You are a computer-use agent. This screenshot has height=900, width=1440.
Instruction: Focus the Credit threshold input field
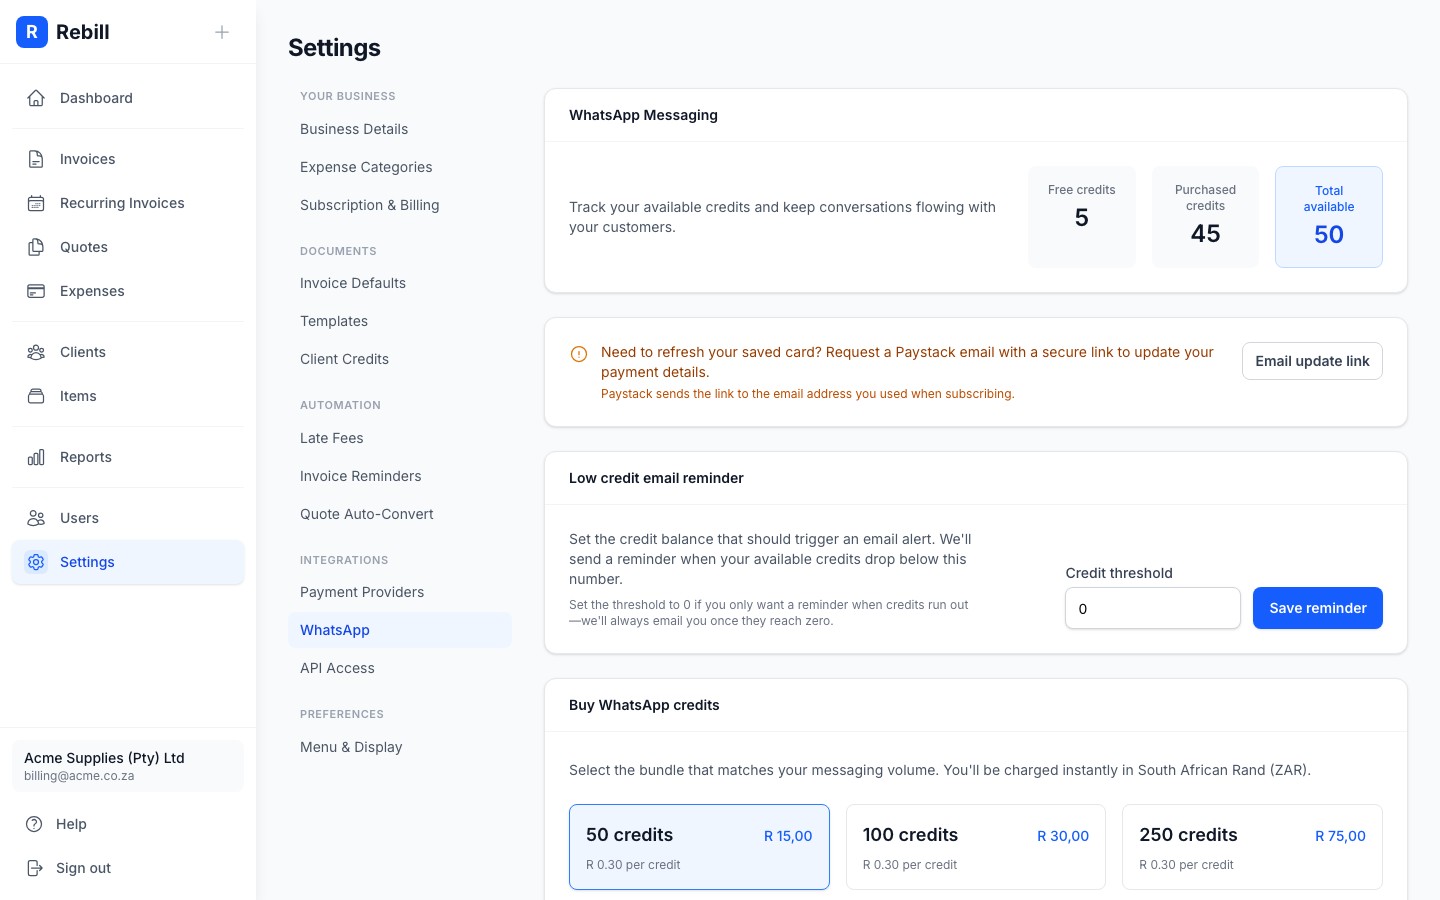coord(1152,608)
